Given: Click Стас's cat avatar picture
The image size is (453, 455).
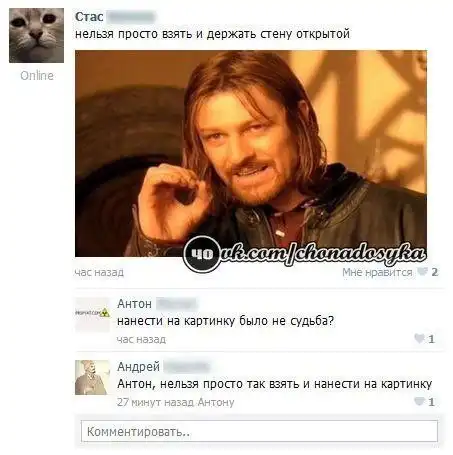Looking at the screenshot, I should coord(36,35).
